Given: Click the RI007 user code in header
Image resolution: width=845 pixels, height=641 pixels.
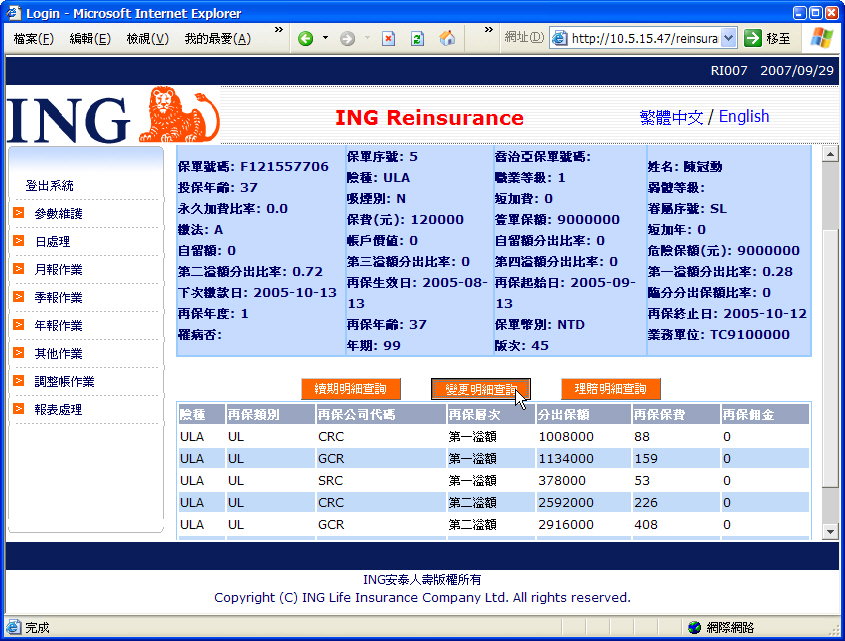Looking at the screenshot, I should pos(729,71).
